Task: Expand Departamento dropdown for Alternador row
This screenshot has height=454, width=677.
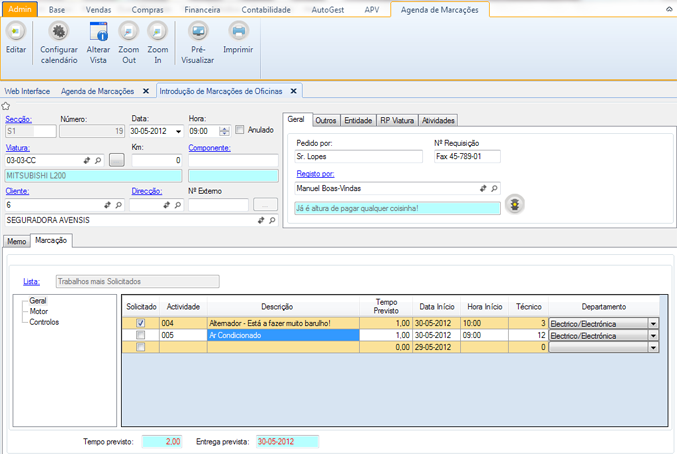Action: coord(653,323)
